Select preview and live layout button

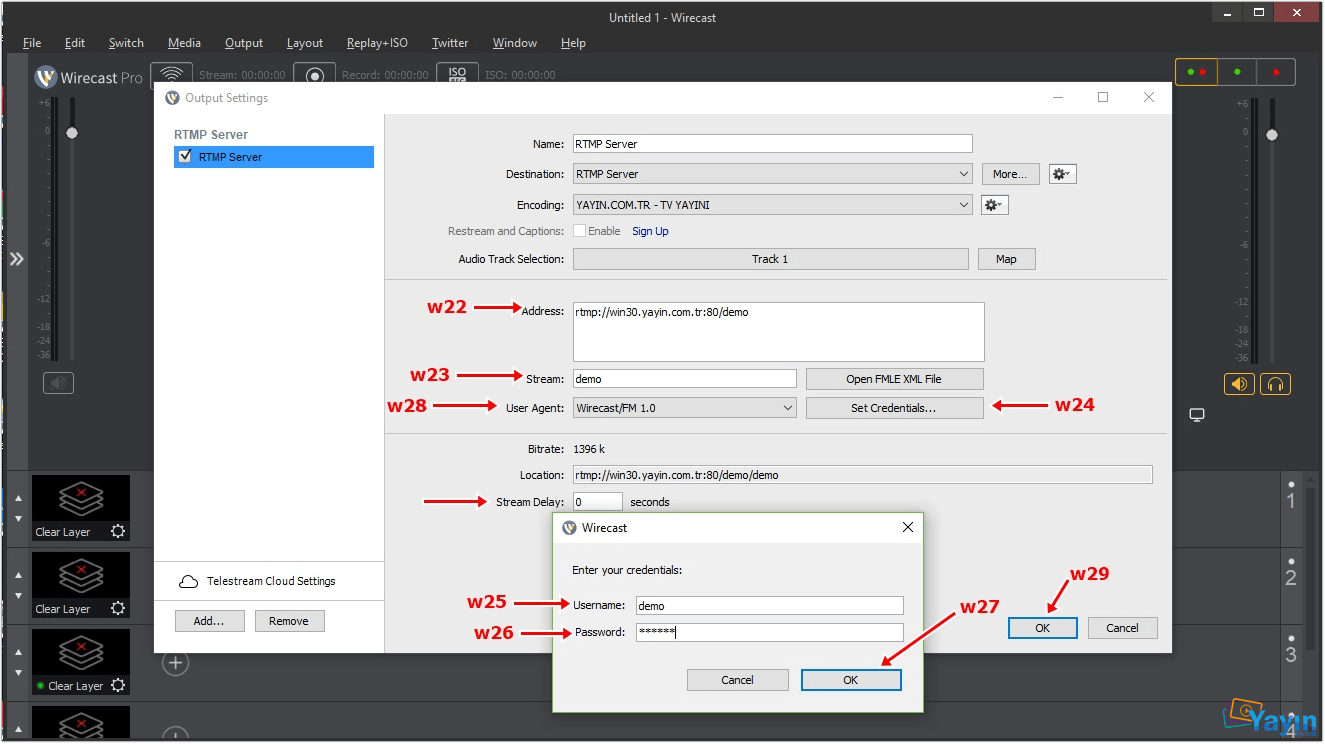(x=1195, y=72)
